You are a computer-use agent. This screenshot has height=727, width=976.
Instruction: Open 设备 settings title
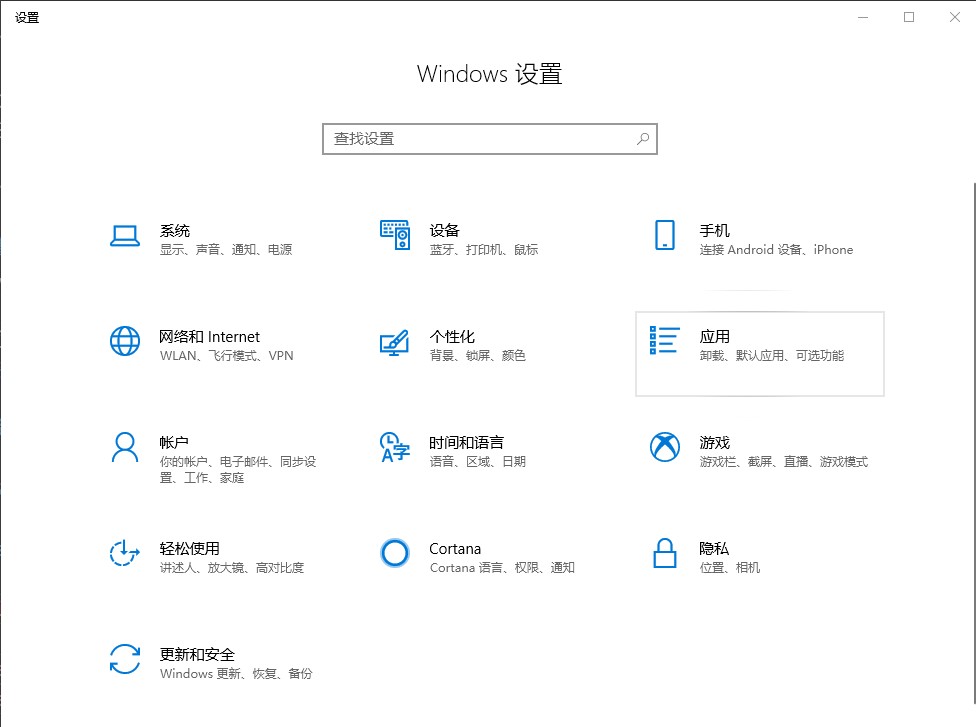point(444,231)
